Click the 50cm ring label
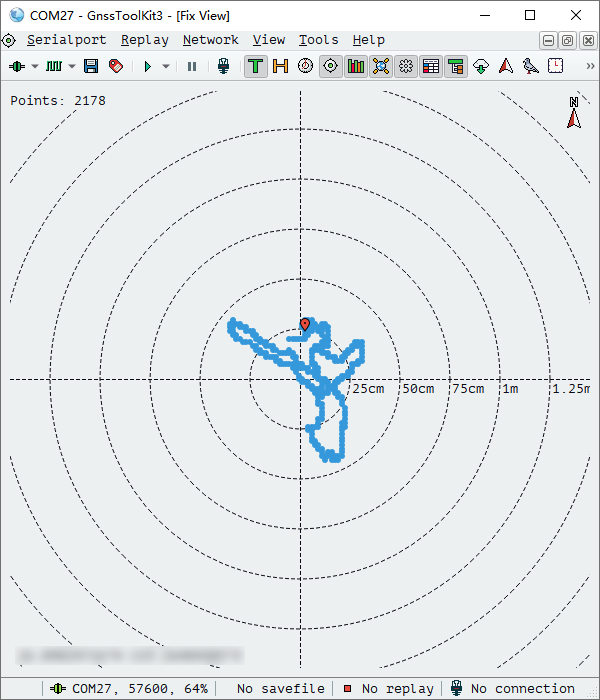 [x=418, y=389]
